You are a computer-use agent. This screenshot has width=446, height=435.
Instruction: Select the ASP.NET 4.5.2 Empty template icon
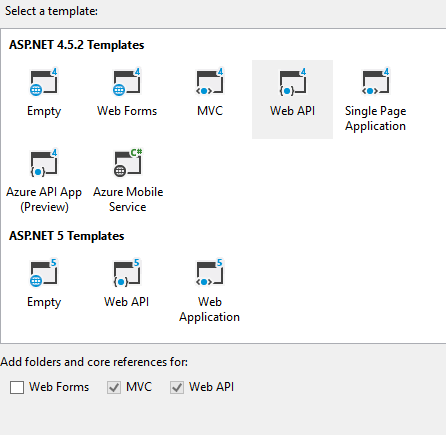pos(44,82)
